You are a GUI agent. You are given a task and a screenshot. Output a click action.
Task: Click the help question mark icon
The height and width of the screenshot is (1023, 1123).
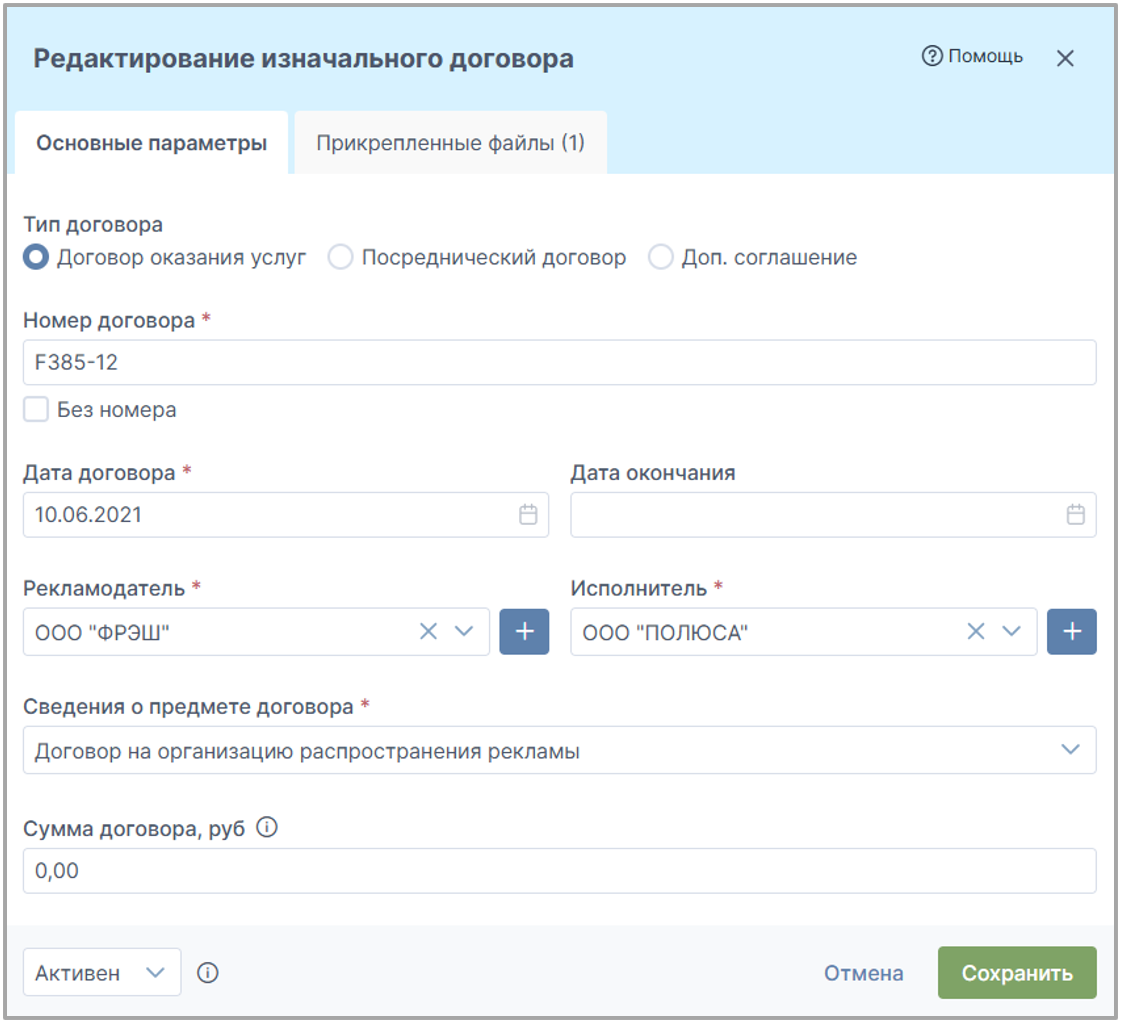[x=932, y=56]
